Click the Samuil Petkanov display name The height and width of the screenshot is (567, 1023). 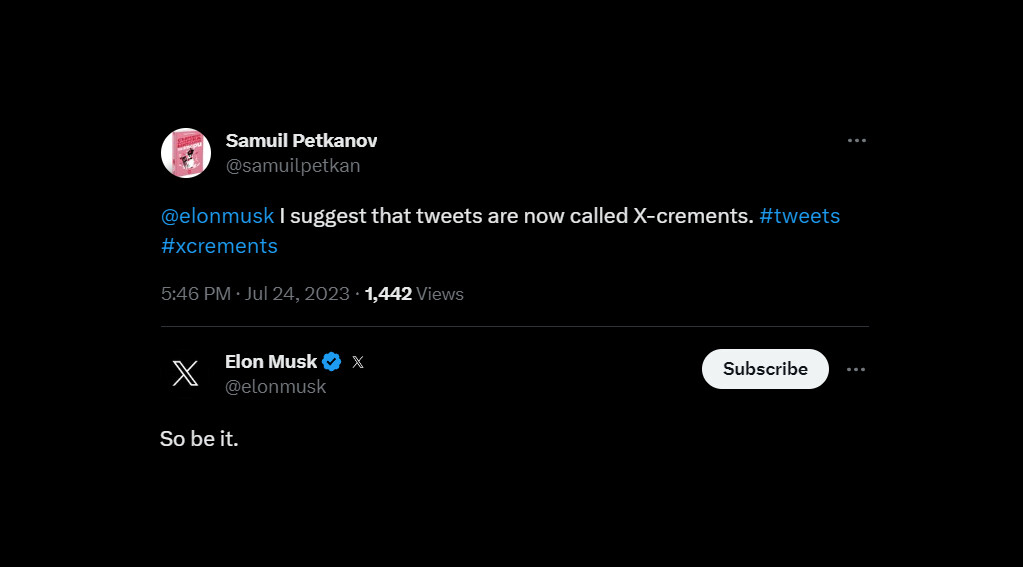point(301,140)
